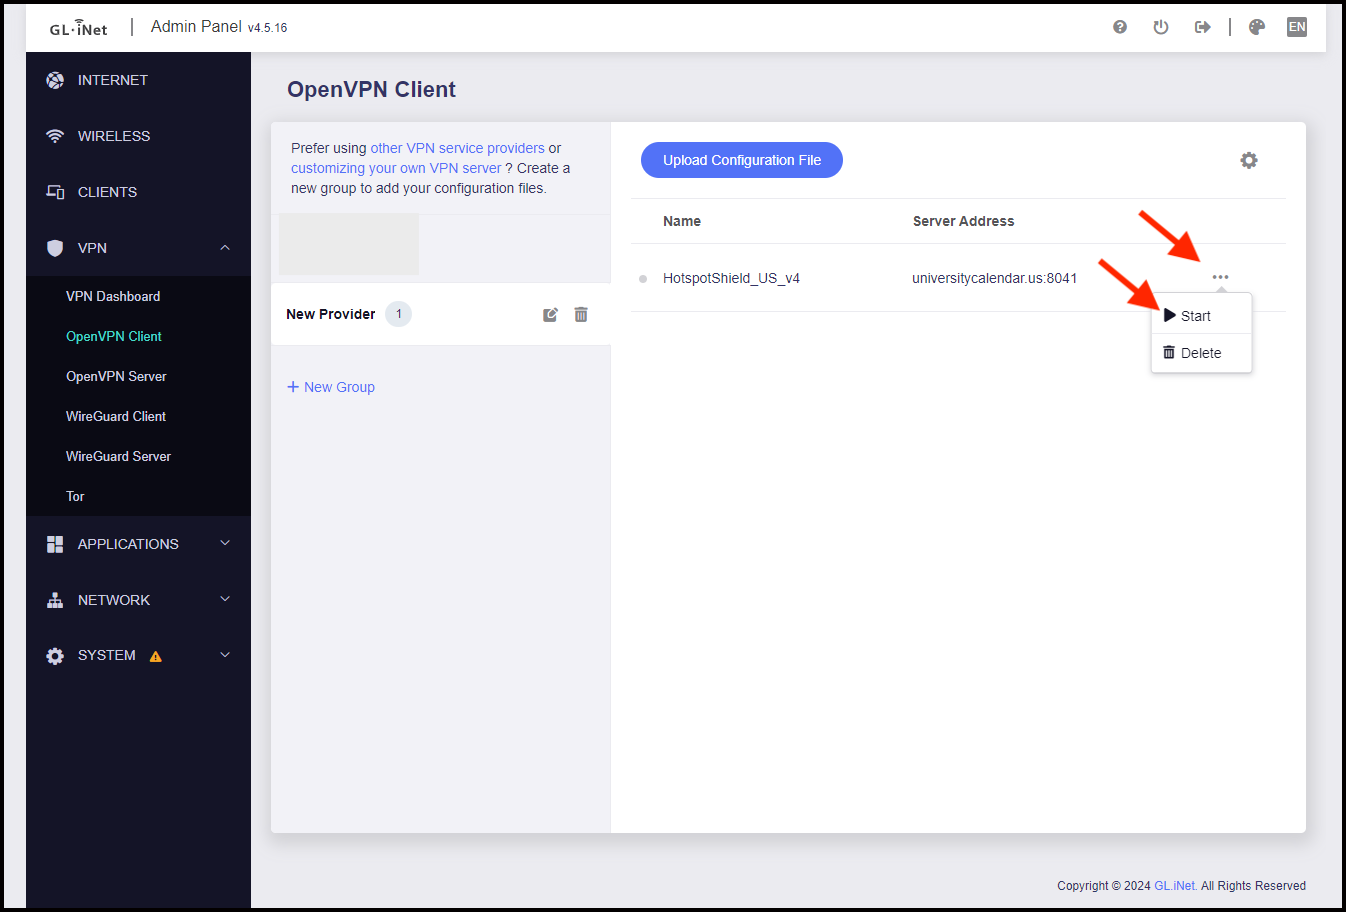Click the System gear icon in sidebar
Viewport: 1346px width, 912px height.
(55, 656)
